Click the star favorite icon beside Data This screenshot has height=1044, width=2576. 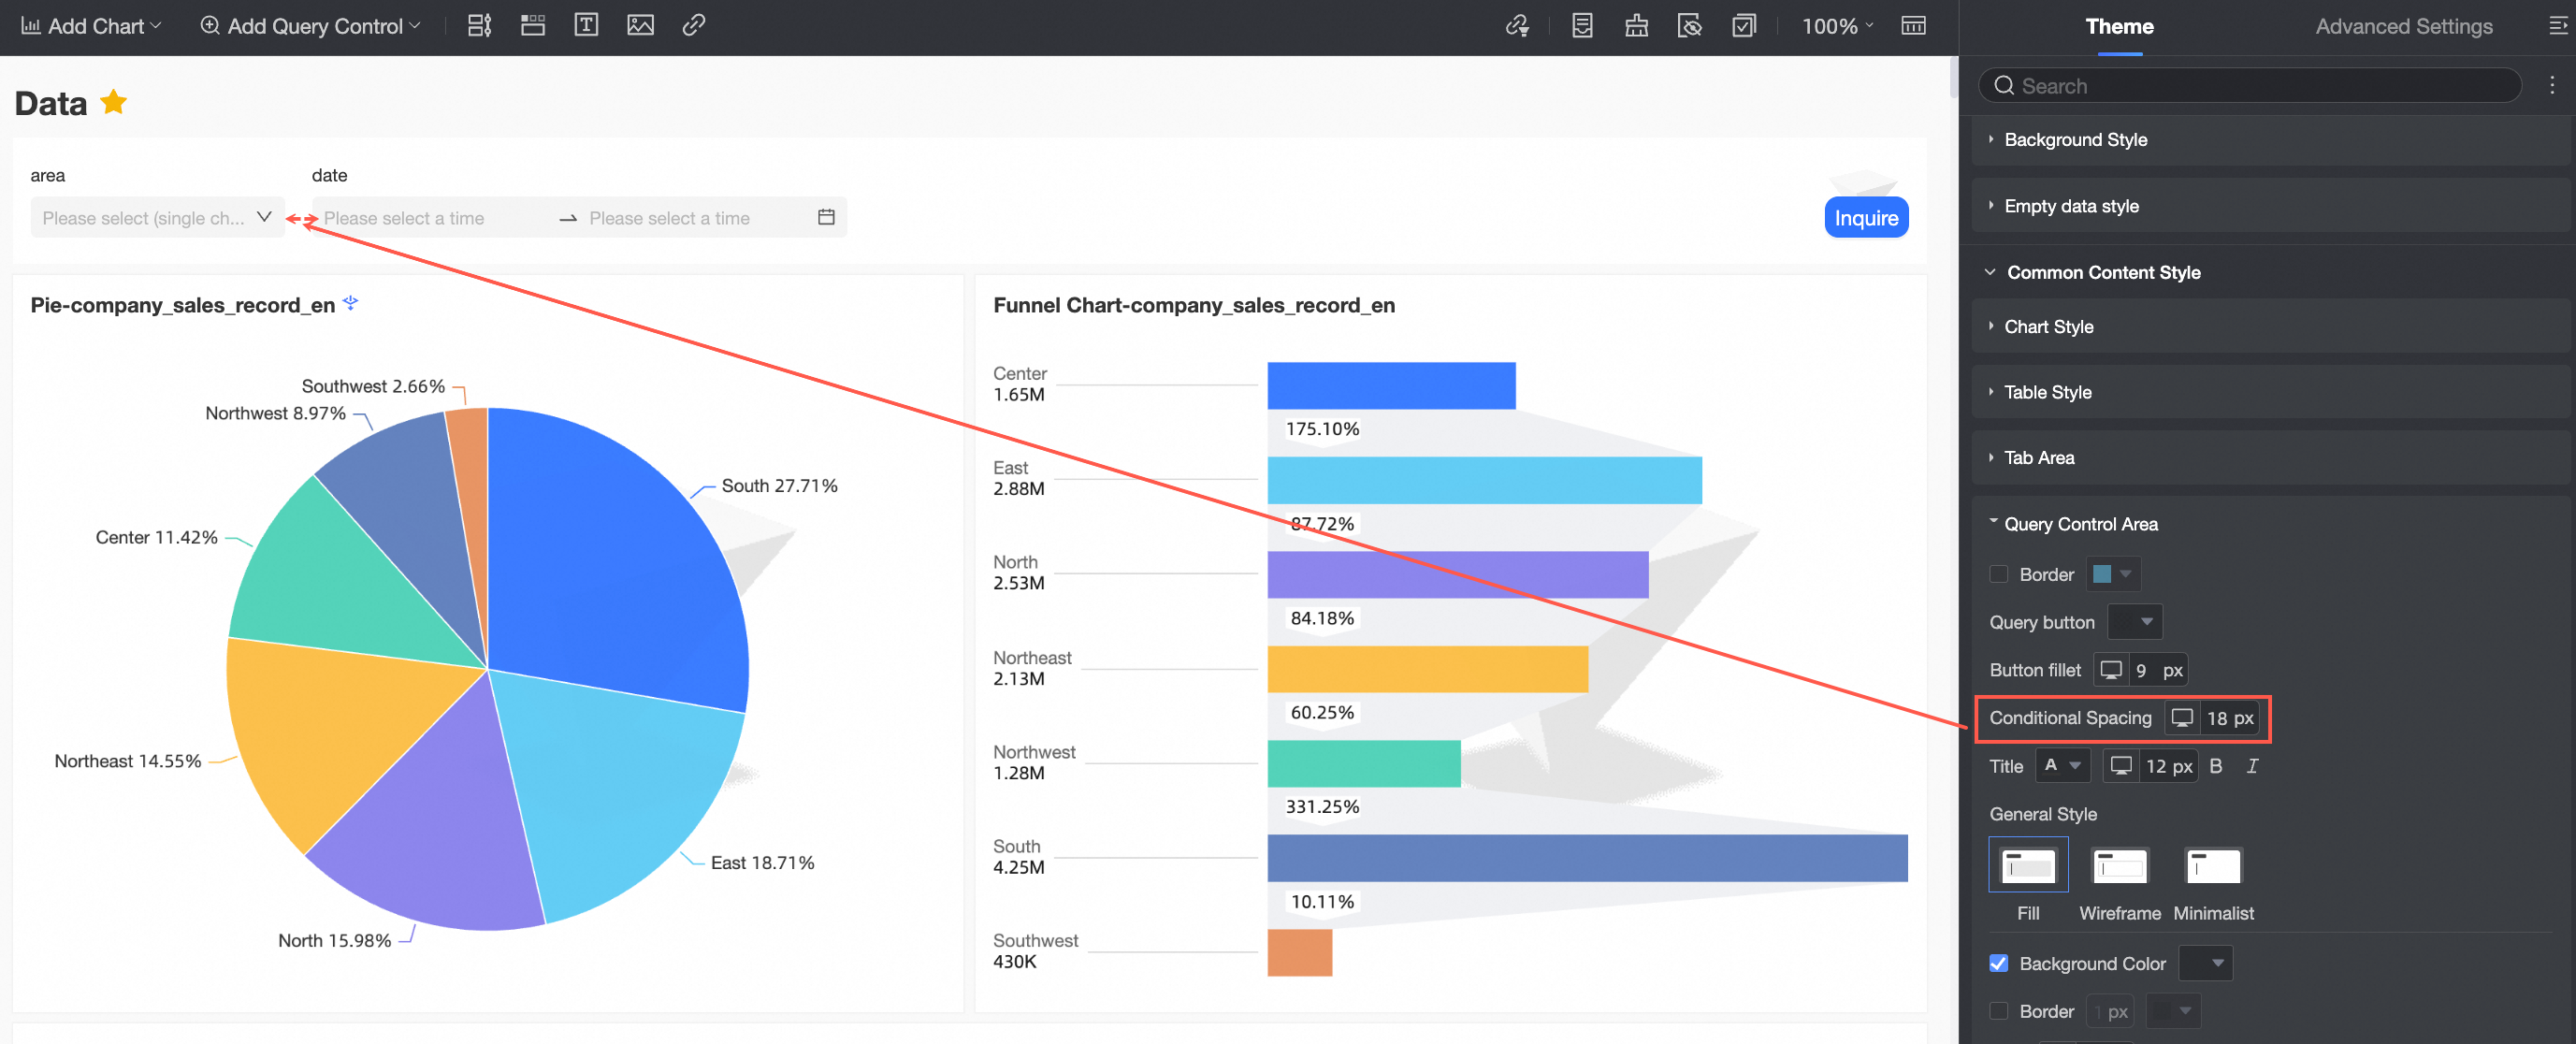pyautogui.click(x=114, y=102)
